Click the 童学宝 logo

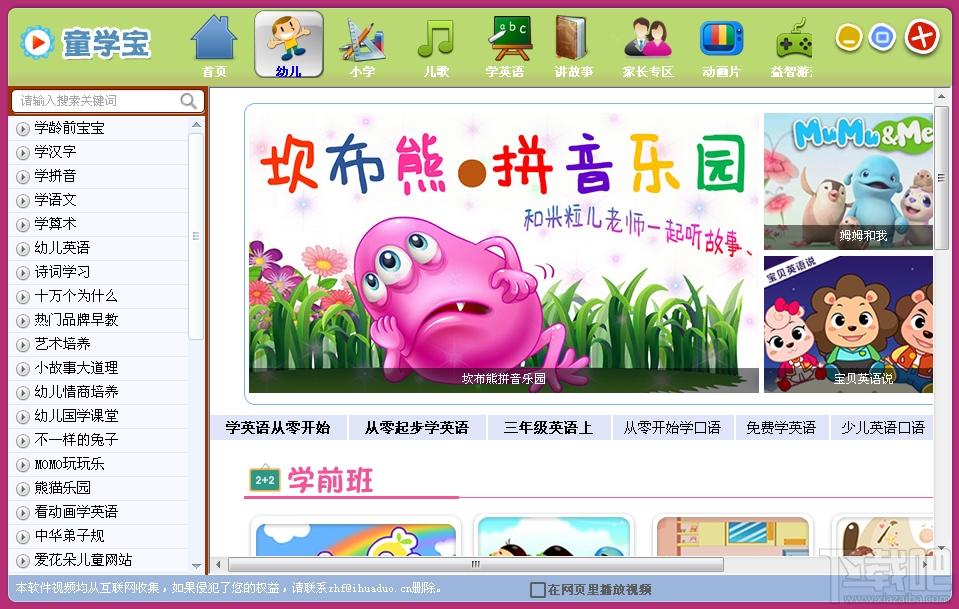[86, 43]
